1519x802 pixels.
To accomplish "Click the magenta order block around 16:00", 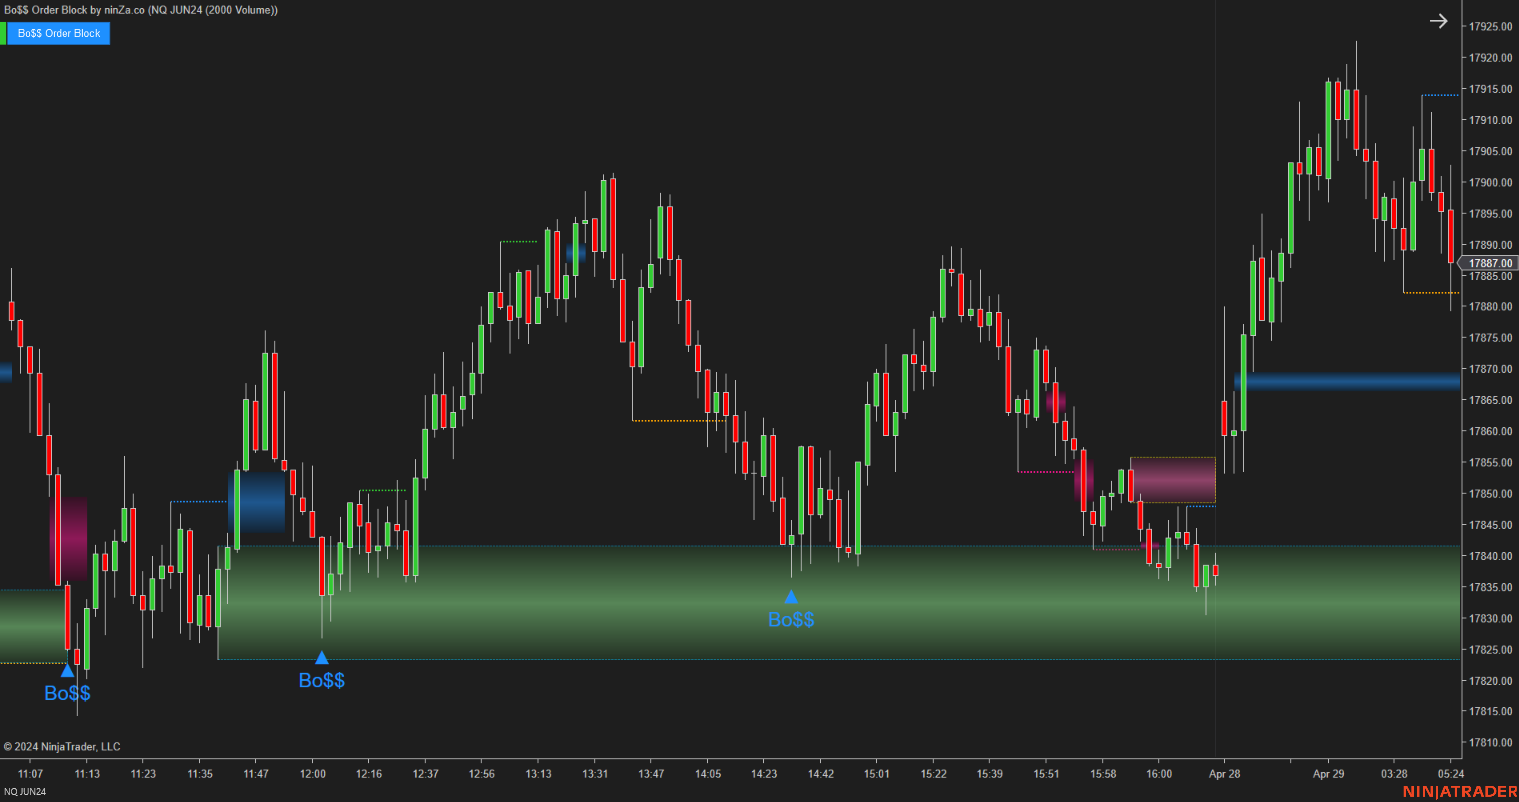I will [x=1172, y=481].
